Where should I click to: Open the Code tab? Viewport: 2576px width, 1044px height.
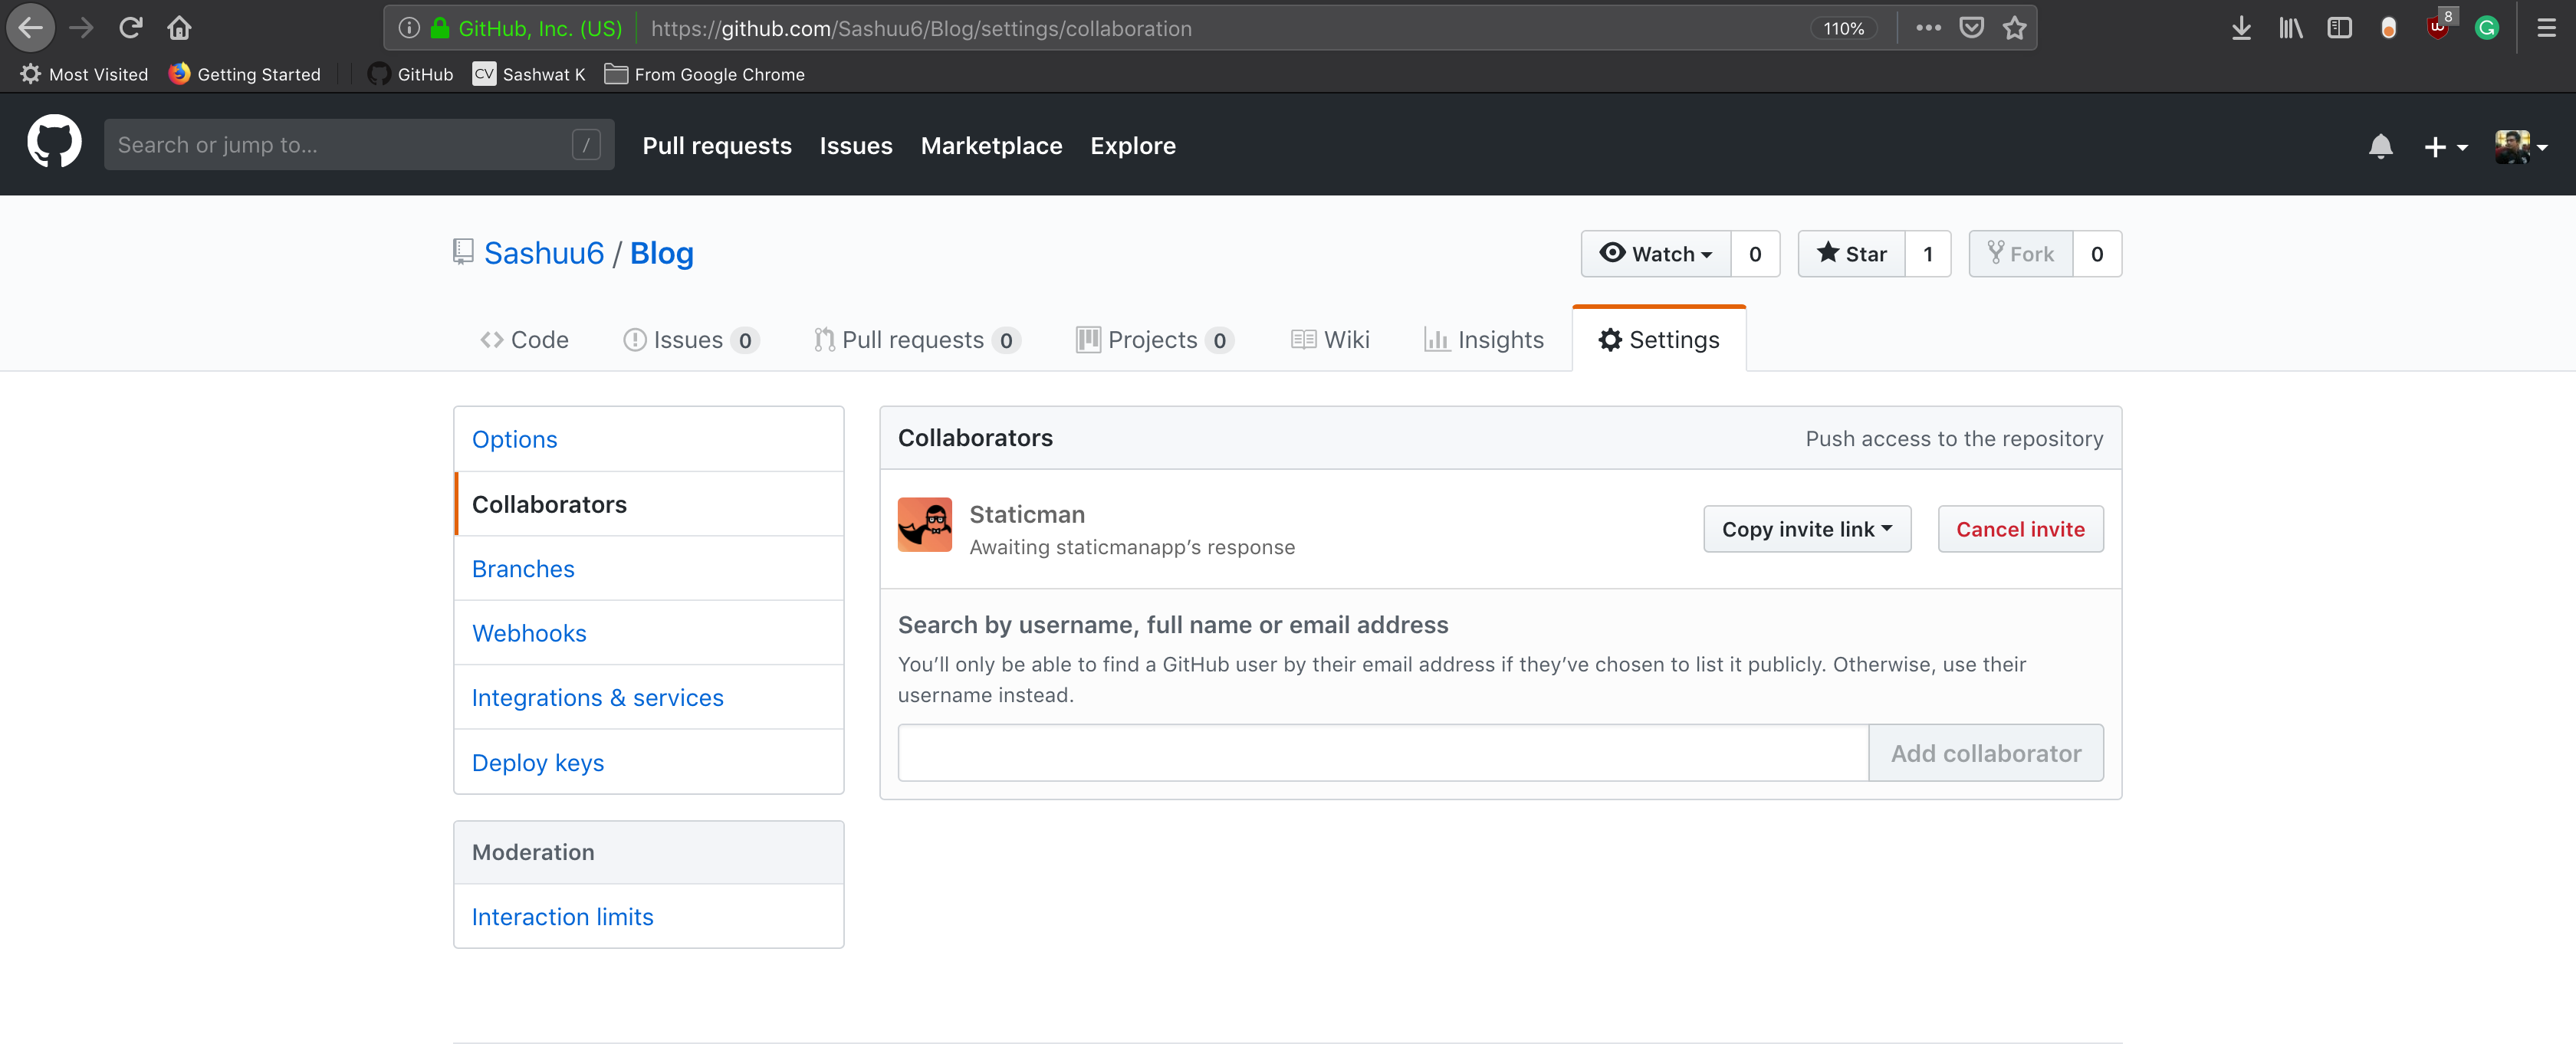pos(525,340)
